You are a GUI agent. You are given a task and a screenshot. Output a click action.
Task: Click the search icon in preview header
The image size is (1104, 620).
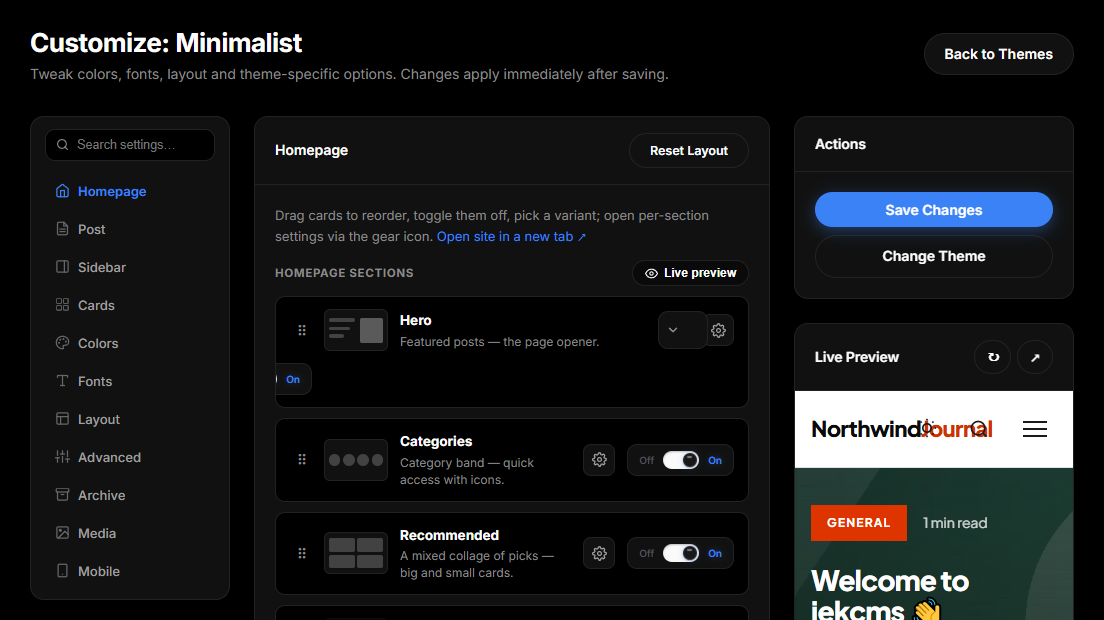(978, 428)
